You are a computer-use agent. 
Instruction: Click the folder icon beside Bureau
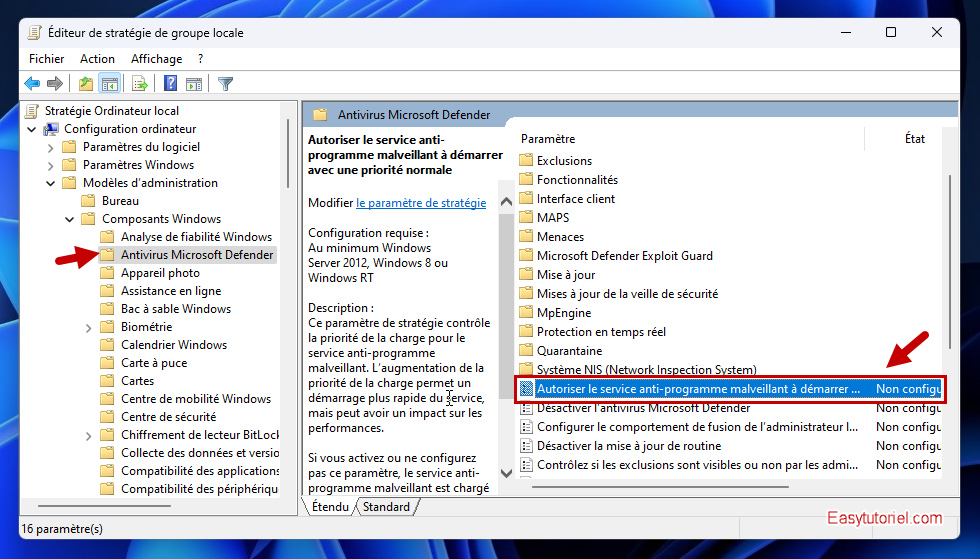(x=88, y=201)
